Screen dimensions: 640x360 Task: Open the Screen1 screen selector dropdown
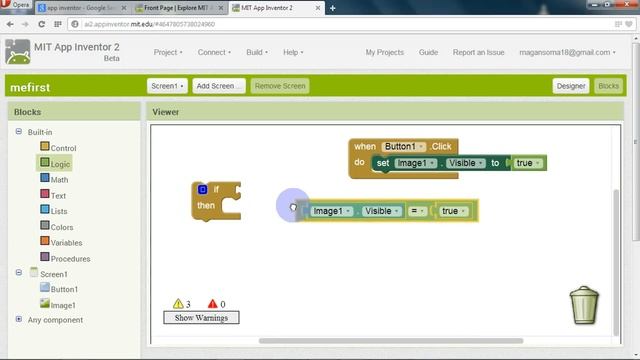coord(167,86)
